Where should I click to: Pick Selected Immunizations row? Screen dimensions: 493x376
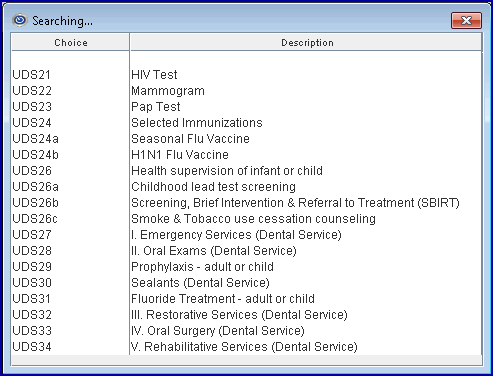247,123
